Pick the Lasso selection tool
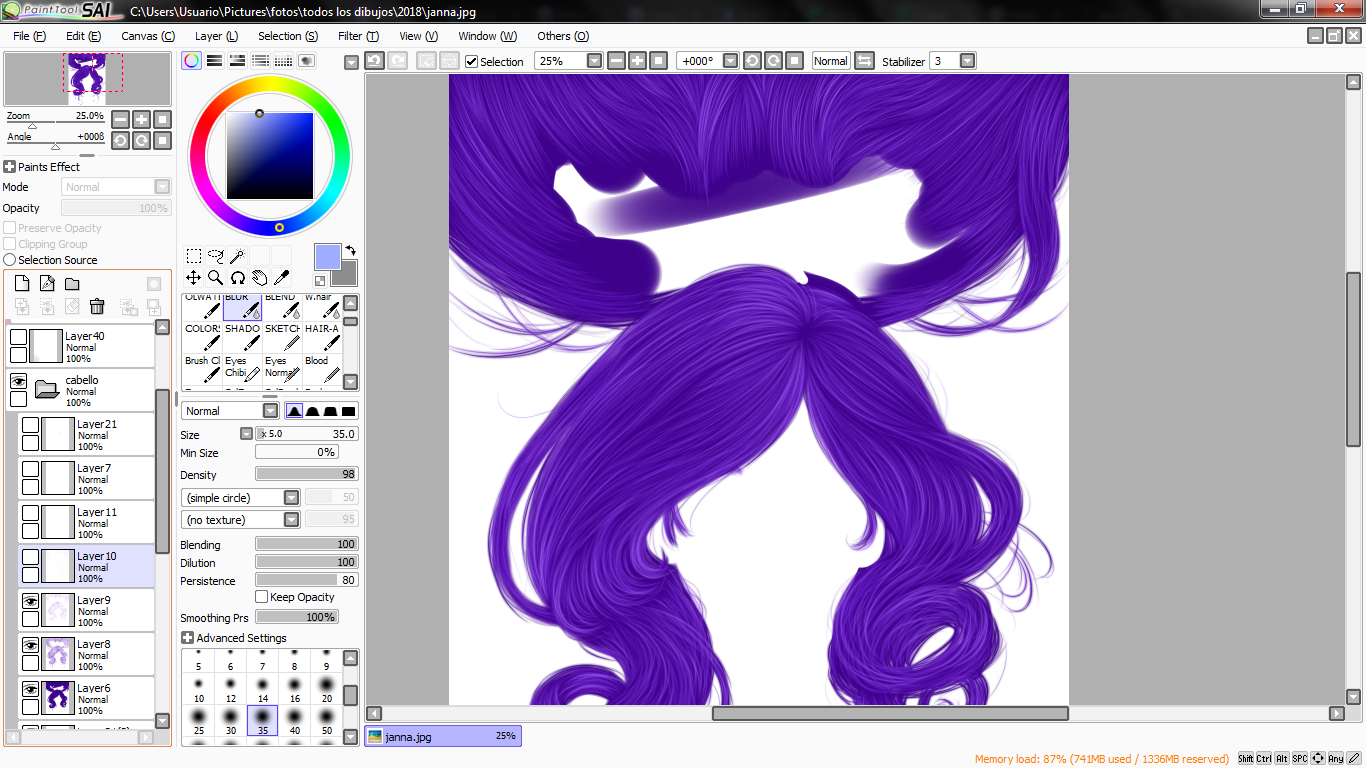This screenshot has width=1366, height=768. [x=215, y=256]
